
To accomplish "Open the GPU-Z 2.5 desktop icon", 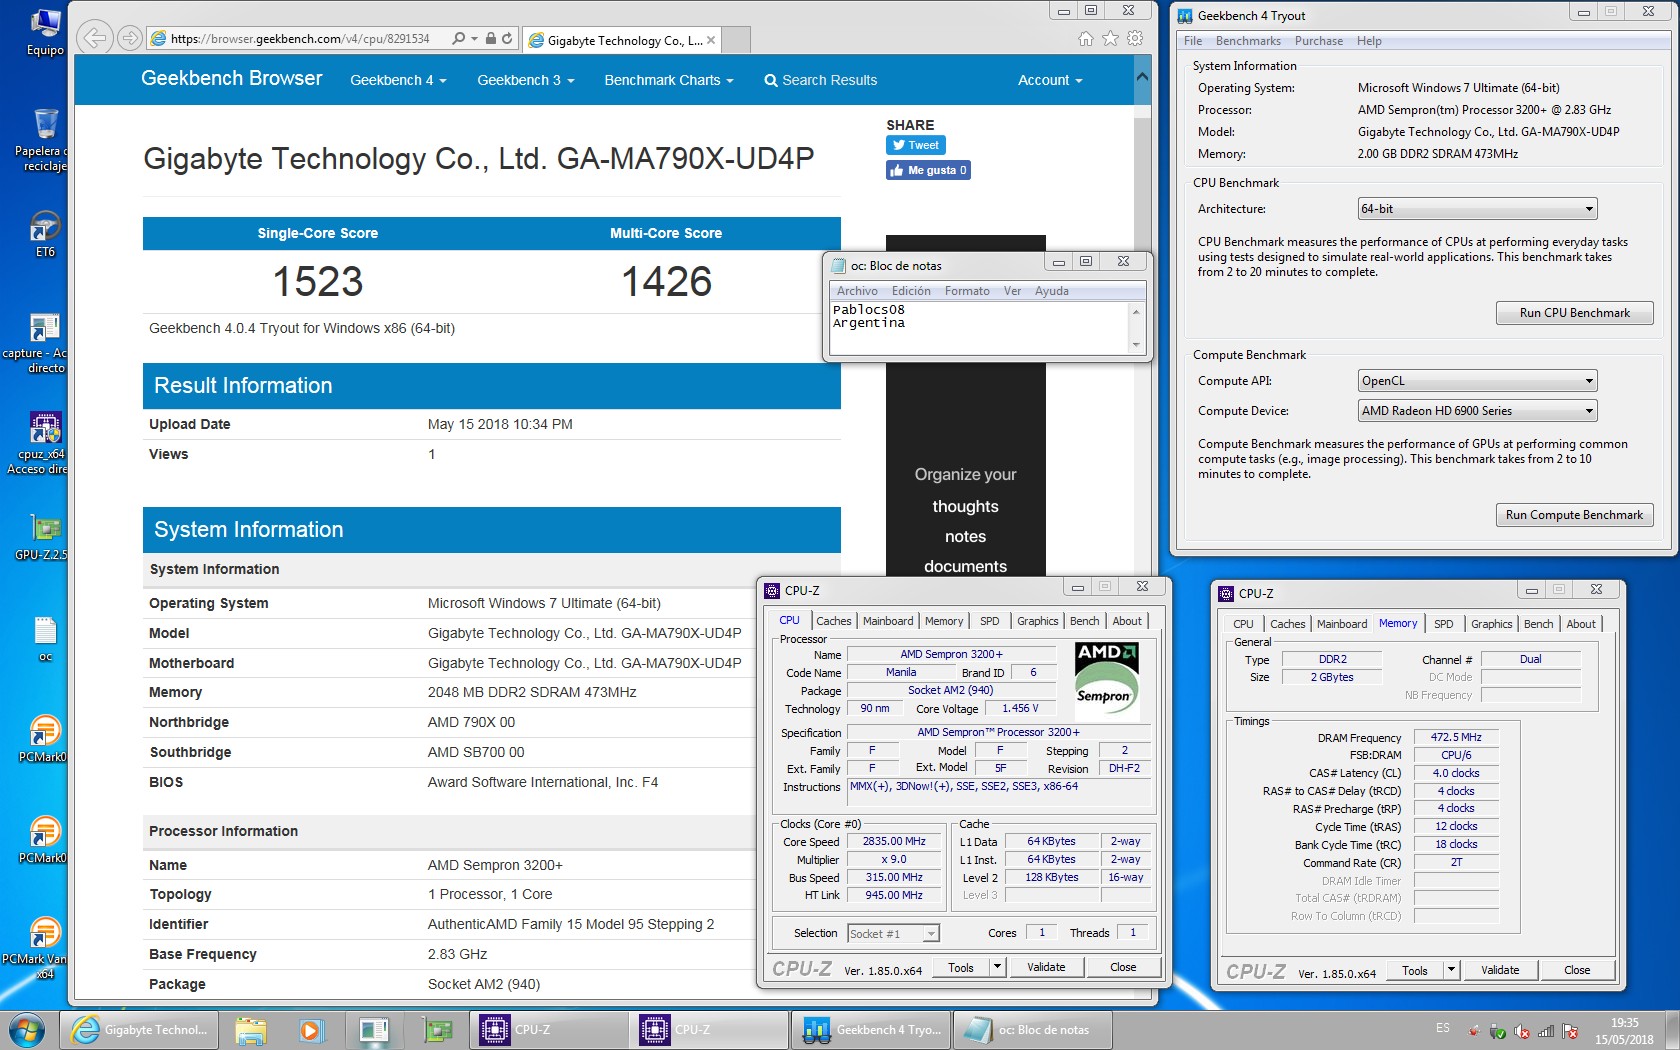I will point(42,537).
